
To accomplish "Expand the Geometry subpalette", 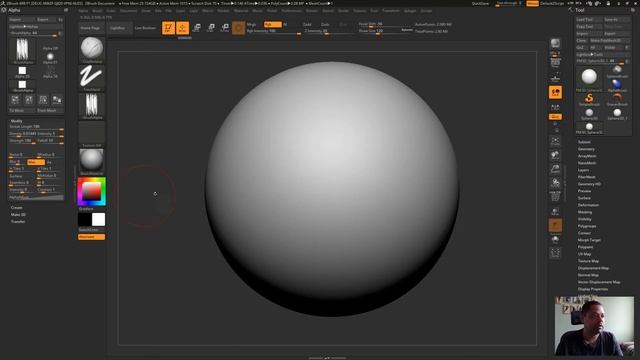I will pyautogui.click(x=586, y=149).
